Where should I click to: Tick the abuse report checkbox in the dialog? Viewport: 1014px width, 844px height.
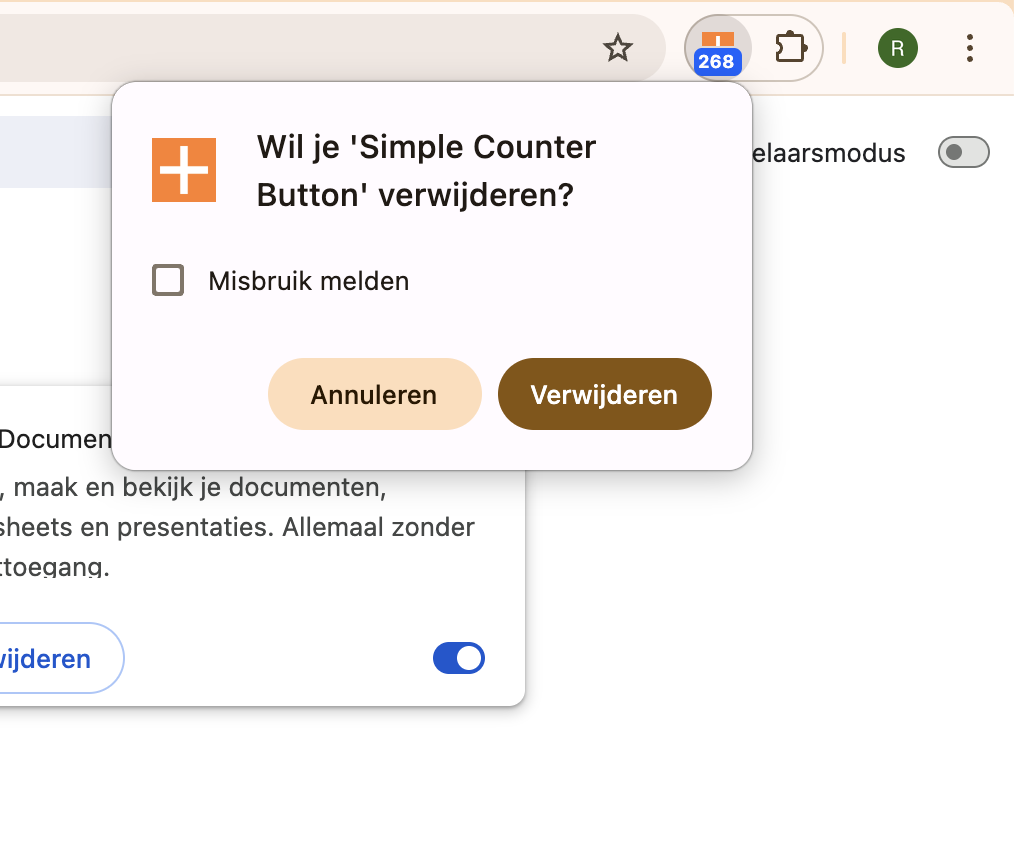(x=167, y=280)
